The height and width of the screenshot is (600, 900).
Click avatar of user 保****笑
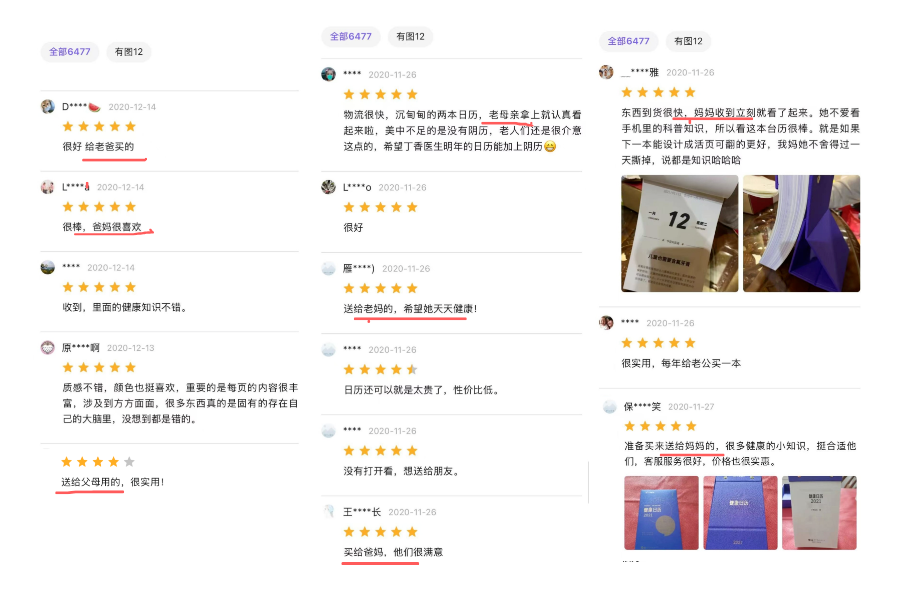pos(610,407)
